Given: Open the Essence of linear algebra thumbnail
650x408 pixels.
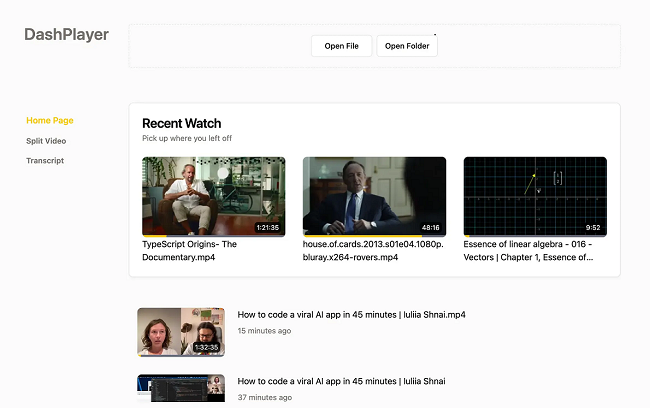Looking at the screenshot, I should (x=534, y=195).
